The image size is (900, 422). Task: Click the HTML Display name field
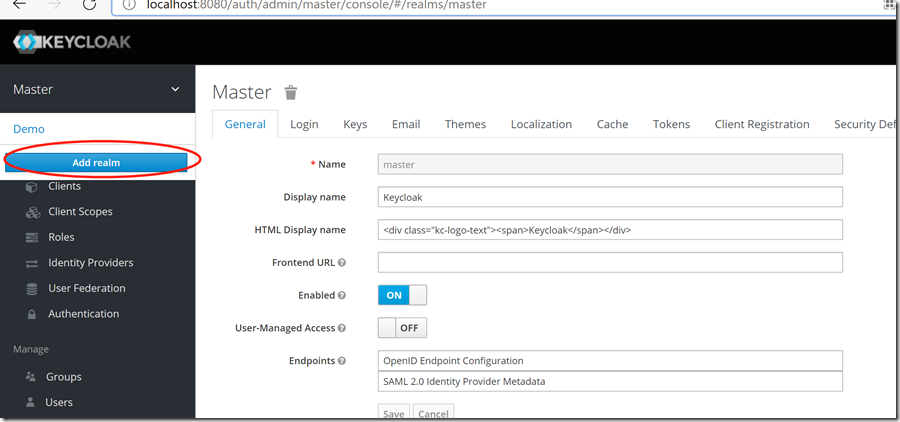coord(610,230)
